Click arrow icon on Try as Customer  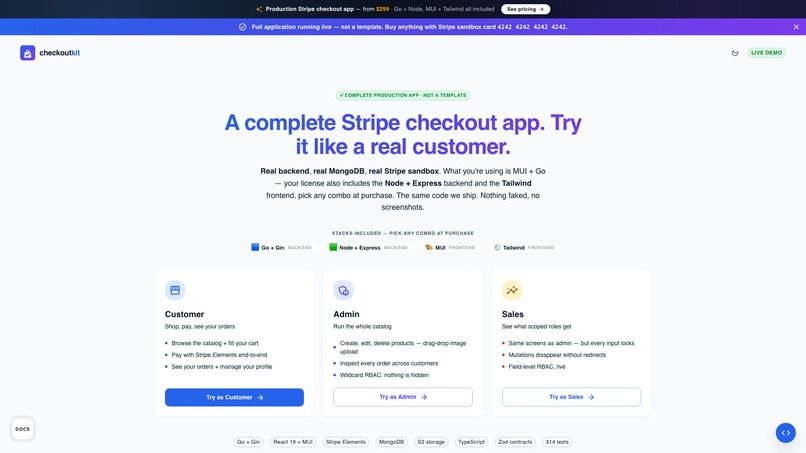tap(260, 397)
